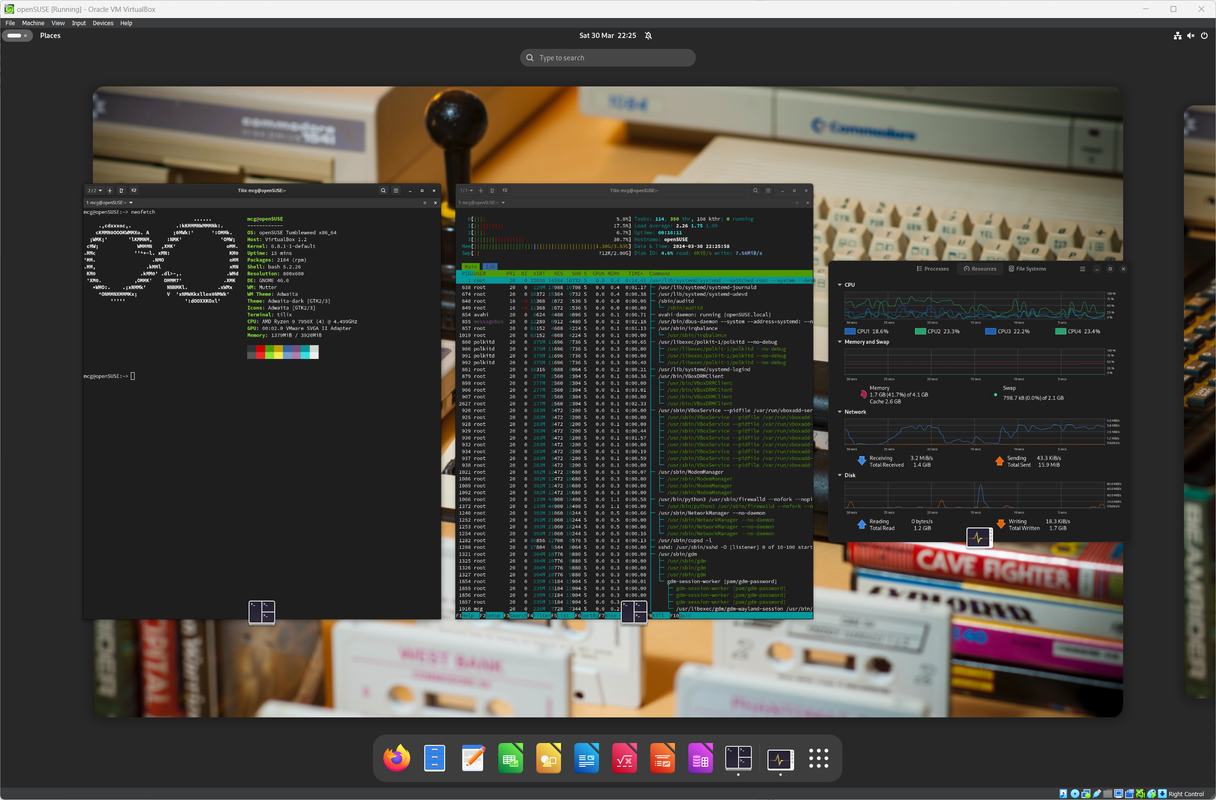Viewport: 1216px width, 800px height.
Task: Collapse the Network section
Action: (840, 411)
